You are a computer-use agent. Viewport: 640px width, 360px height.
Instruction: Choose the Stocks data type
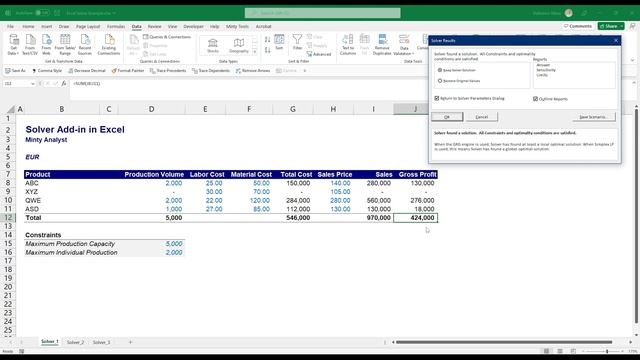(213, 46)
